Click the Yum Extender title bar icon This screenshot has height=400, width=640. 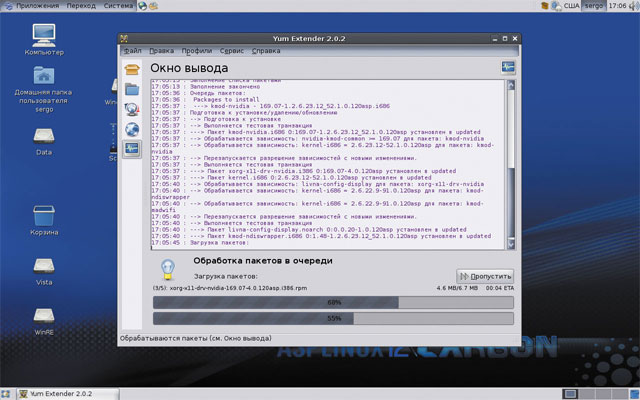click(124, 38)
